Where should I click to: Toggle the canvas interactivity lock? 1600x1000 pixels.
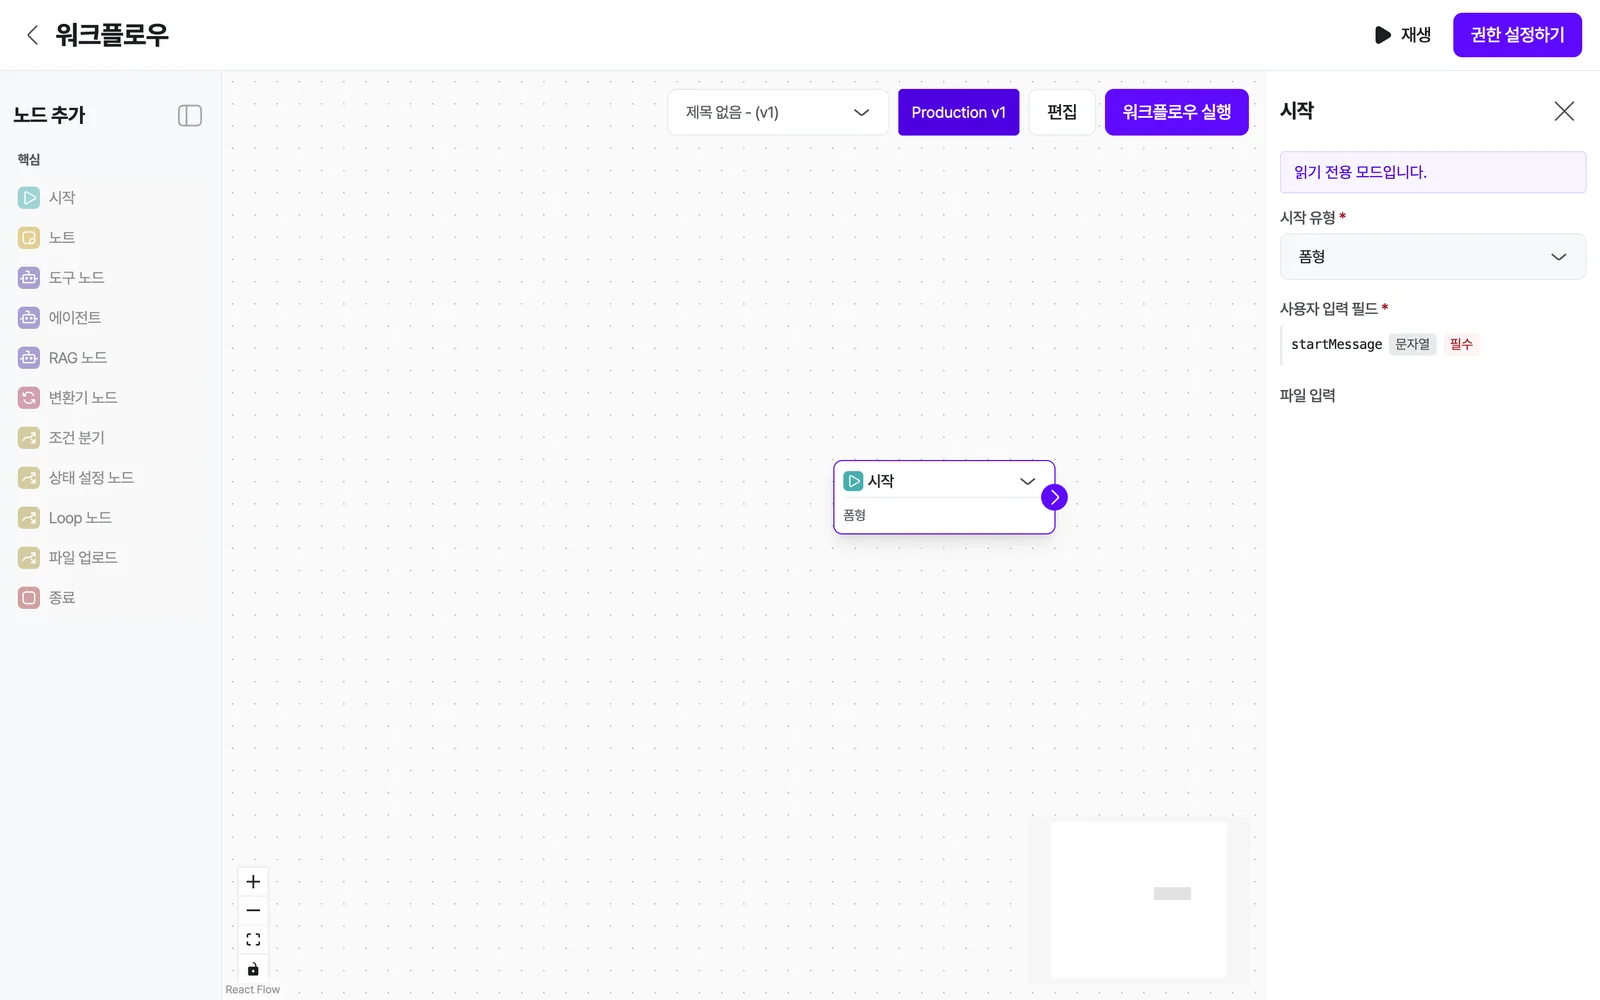(253, 969)
